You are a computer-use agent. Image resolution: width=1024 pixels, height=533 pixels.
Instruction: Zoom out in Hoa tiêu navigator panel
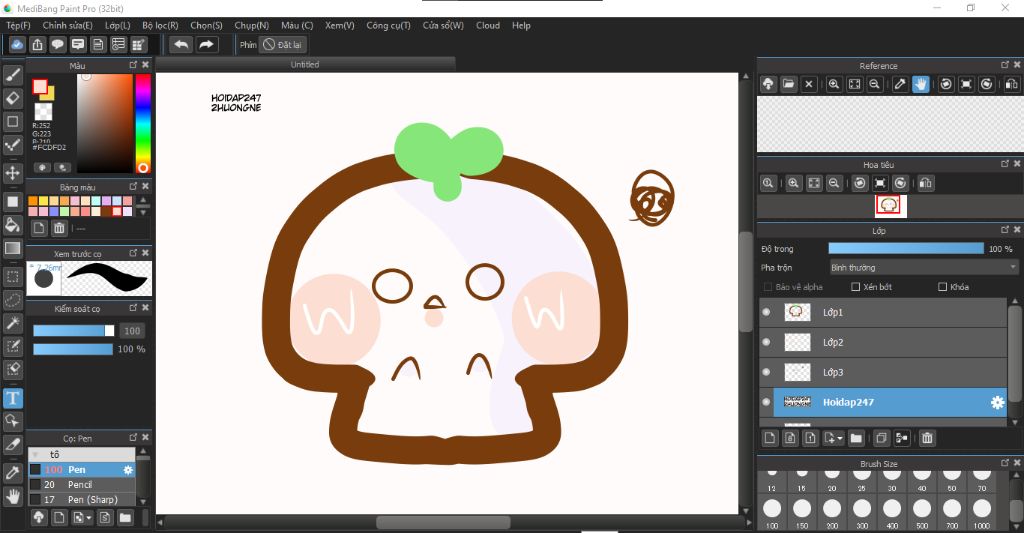pos(834,184)
